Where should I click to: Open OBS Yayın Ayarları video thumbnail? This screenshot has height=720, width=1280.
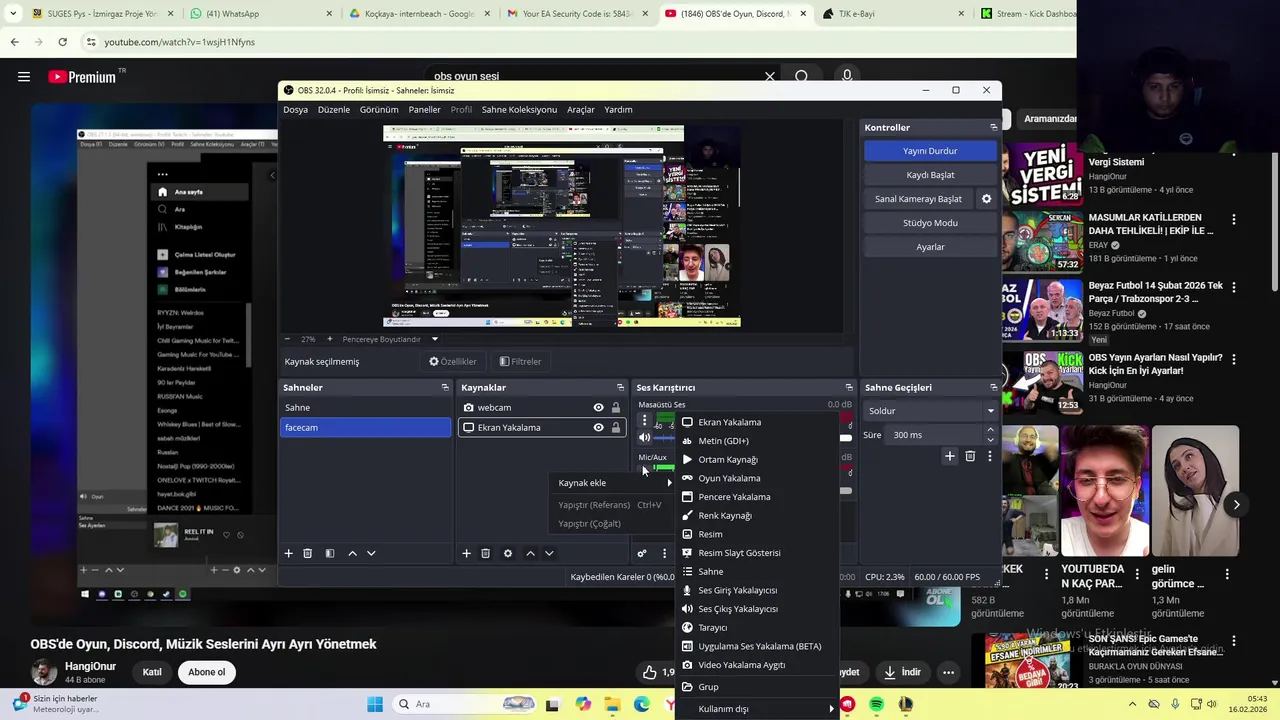click(1043, 382)
